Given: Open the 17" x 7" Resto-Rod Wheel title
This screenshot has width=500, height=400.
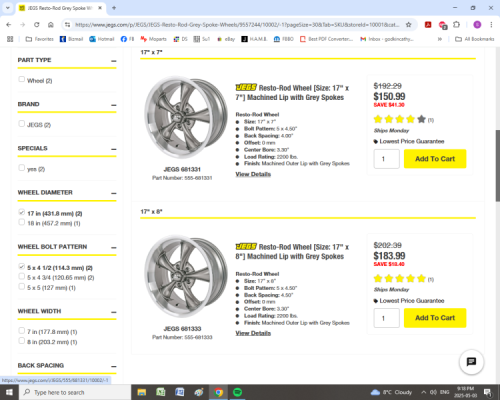Looking at the screenshot, I should [292, 93].
